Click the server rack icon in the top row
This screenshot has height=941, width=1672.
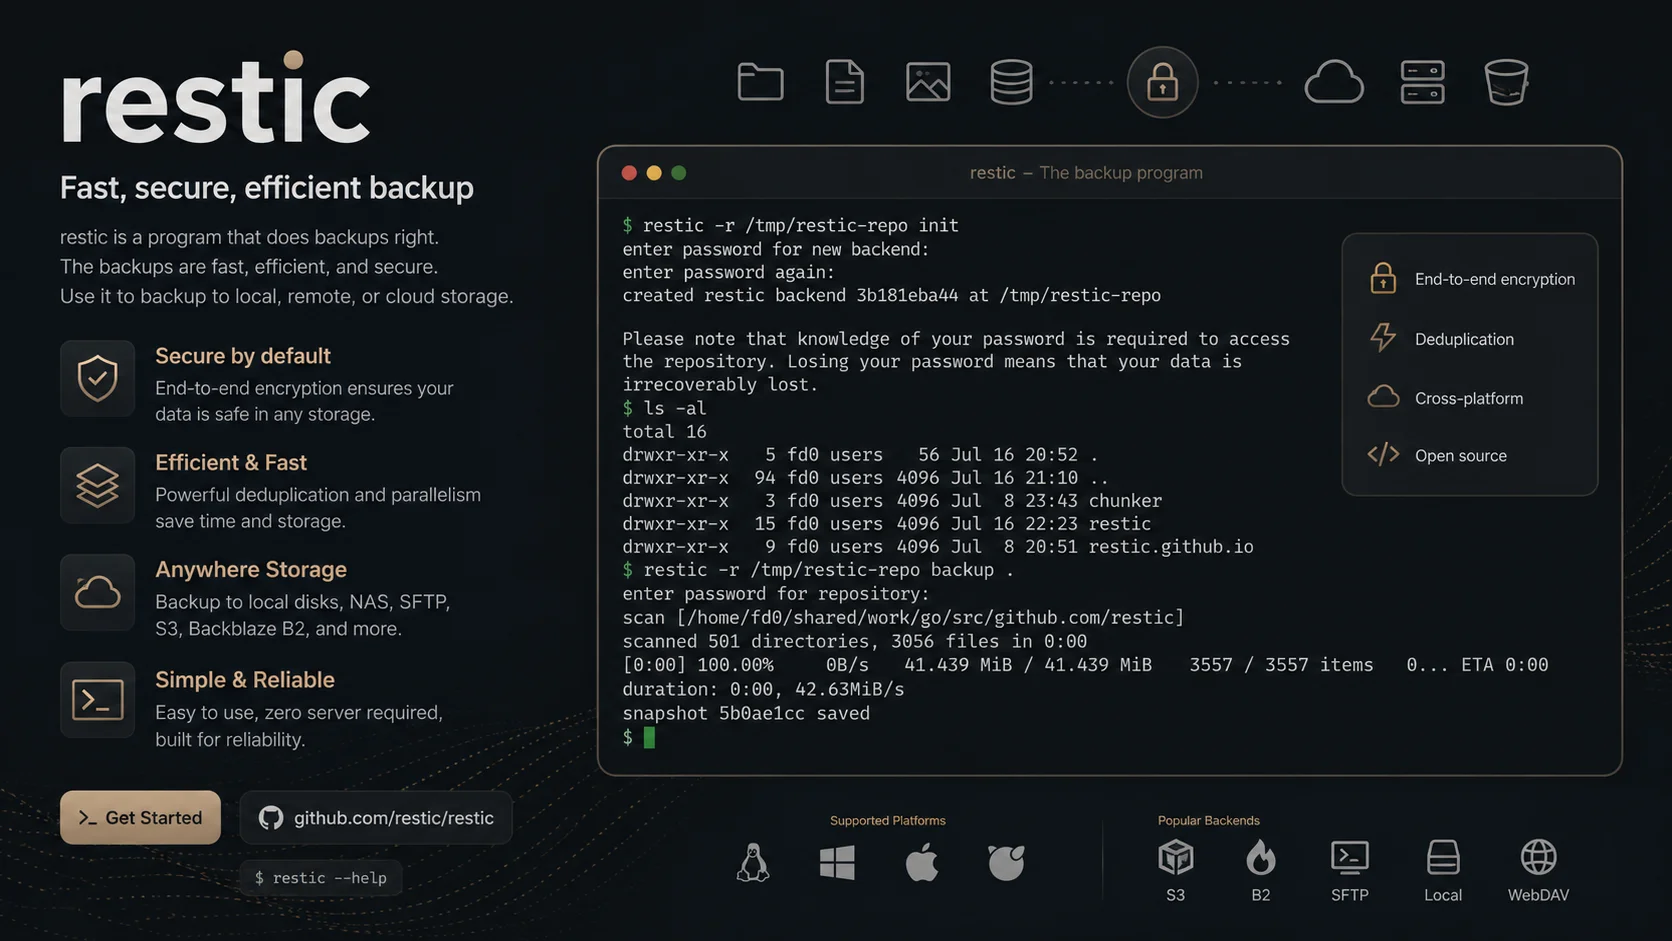1422,82
